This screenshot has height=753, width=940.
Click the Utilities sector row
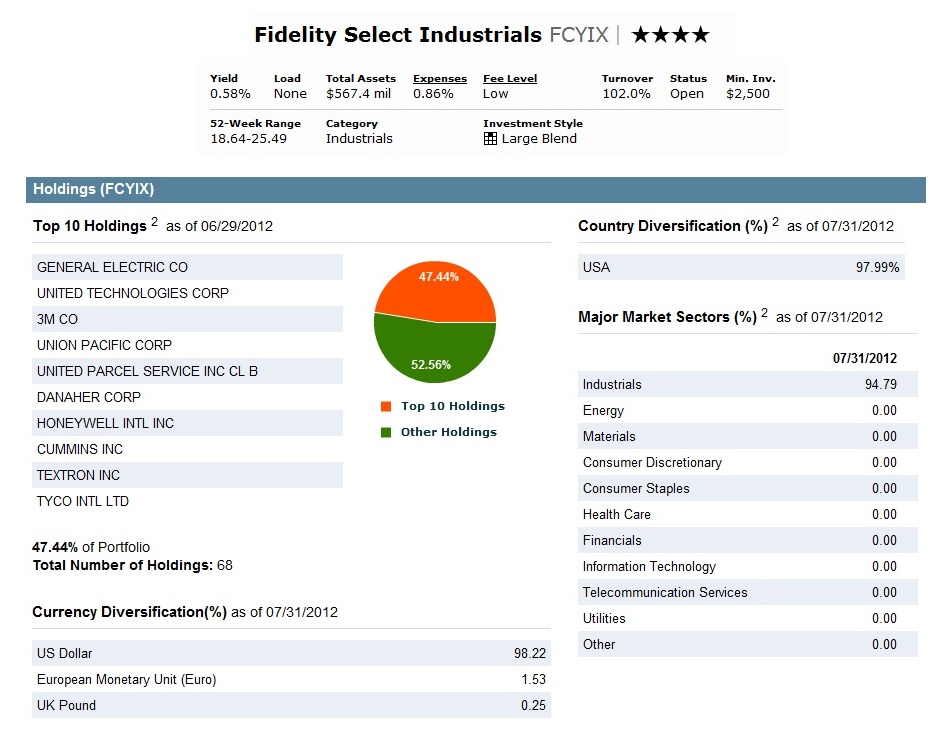click(x=748, y=618)
